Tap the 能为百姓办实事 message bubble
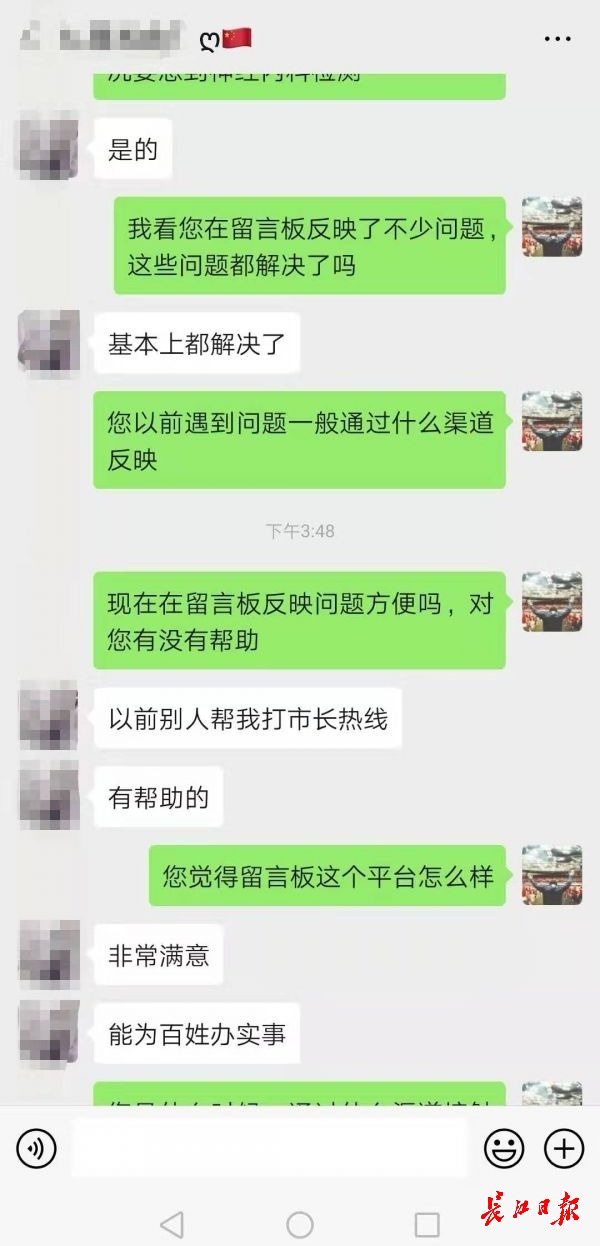Screen dimensions: 600x1246 (x=197, y=1034)
